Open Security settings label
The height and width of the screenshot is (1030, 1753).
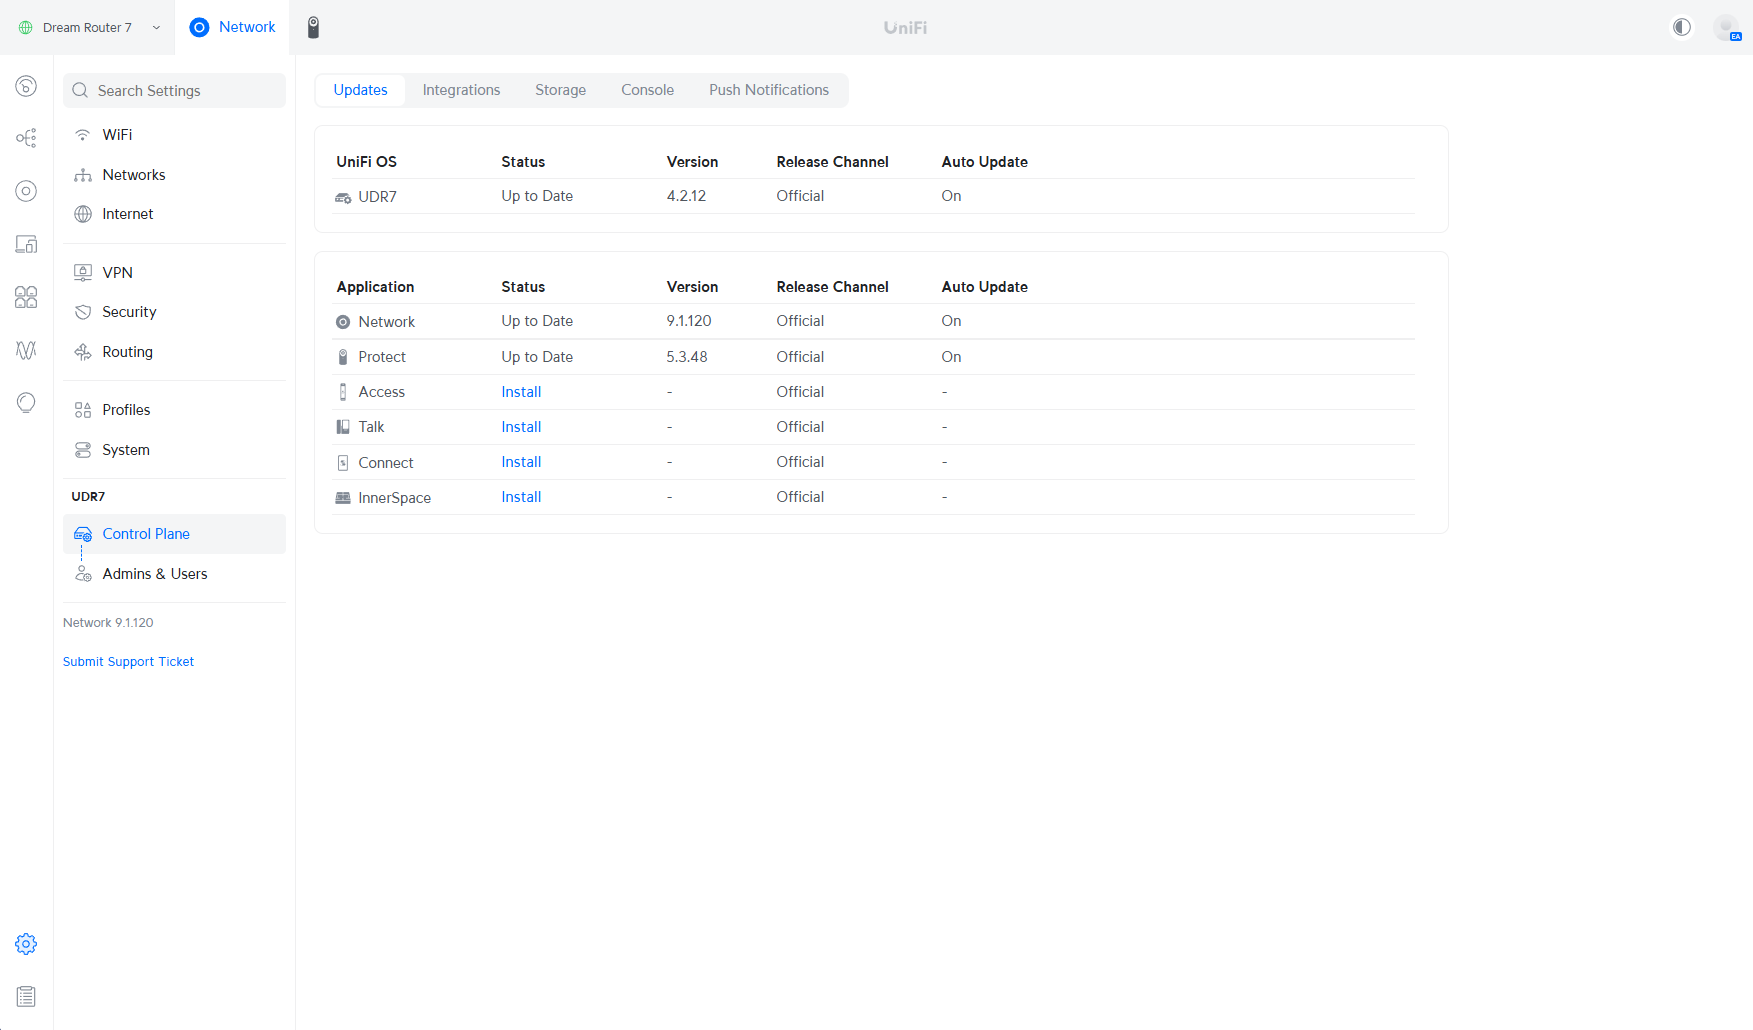(x=129, y=312)
